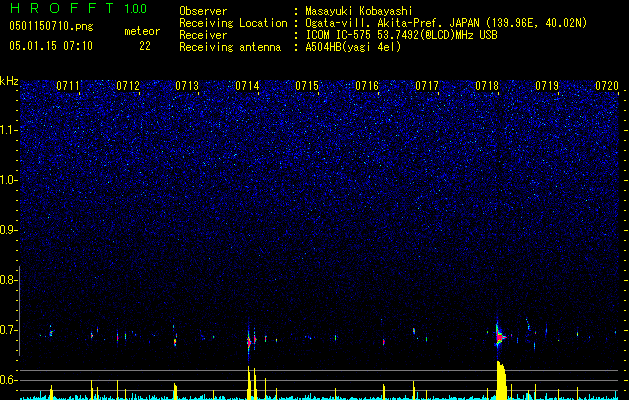629x400 pixels.
Task: Click the meteor count label
Action: pos(142,31)
